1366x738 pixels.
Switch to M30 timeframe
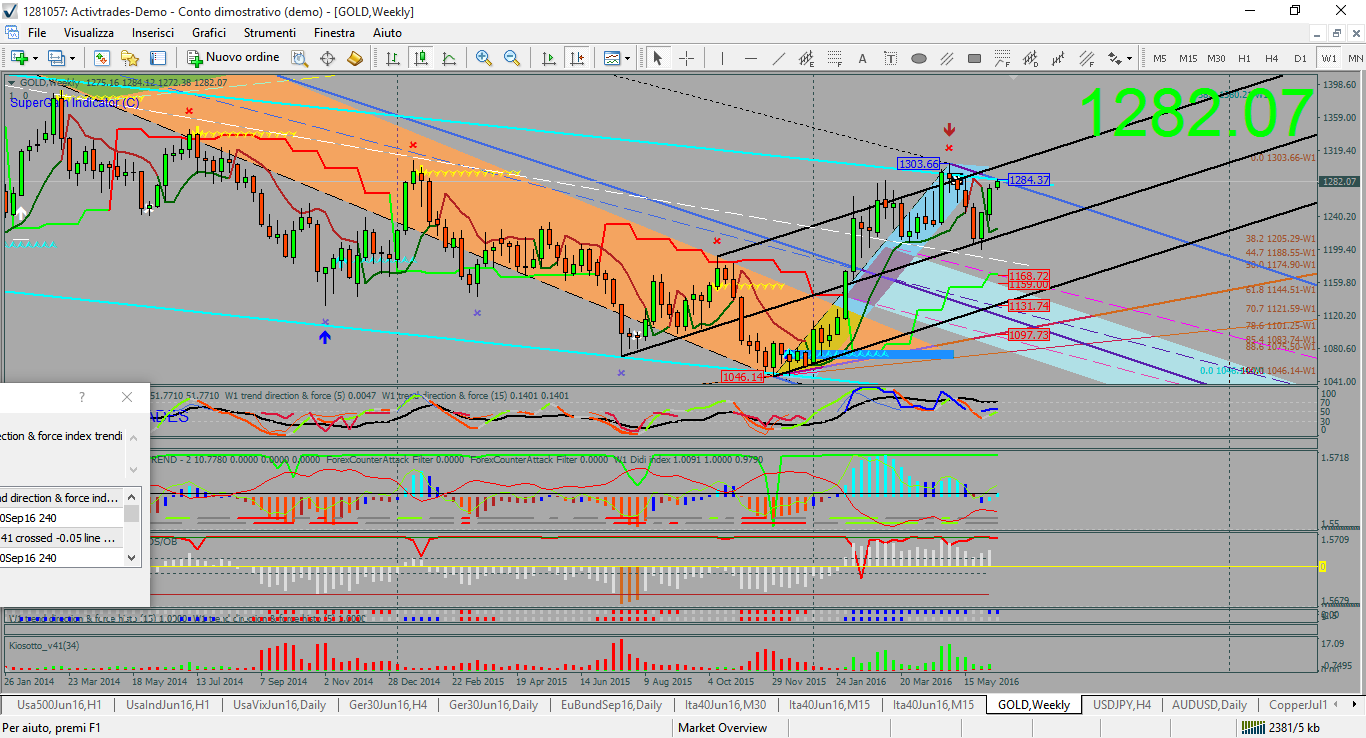[1216, 58]
